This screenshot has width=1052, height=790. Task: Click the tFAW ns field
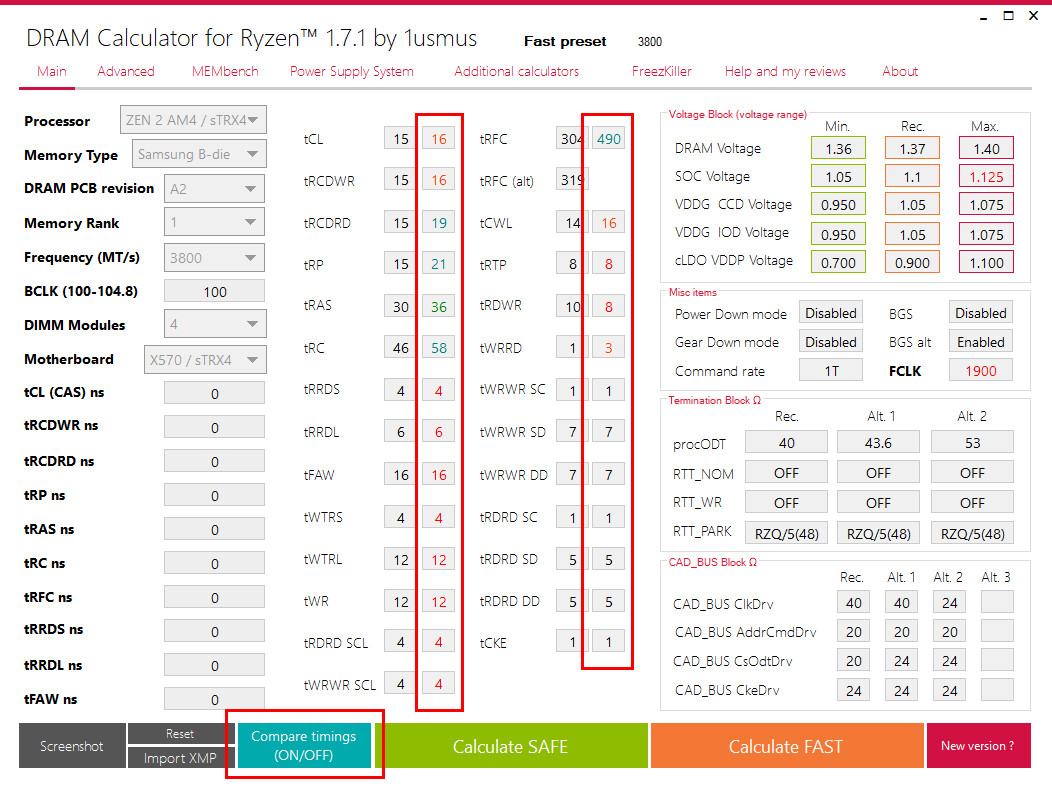click(x=215, y=699)
